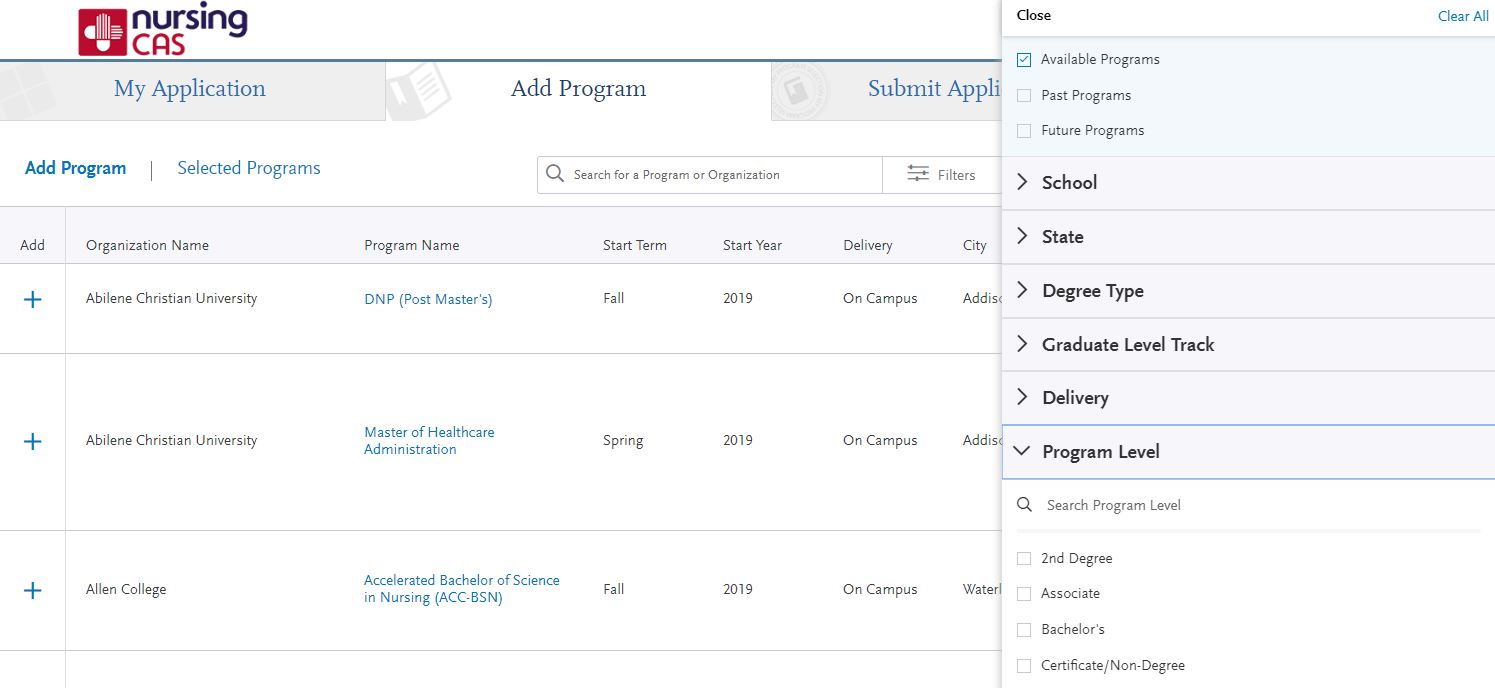Click the Filters slider icon
The image size is (1495, 688).
click(x=917, y=175)
